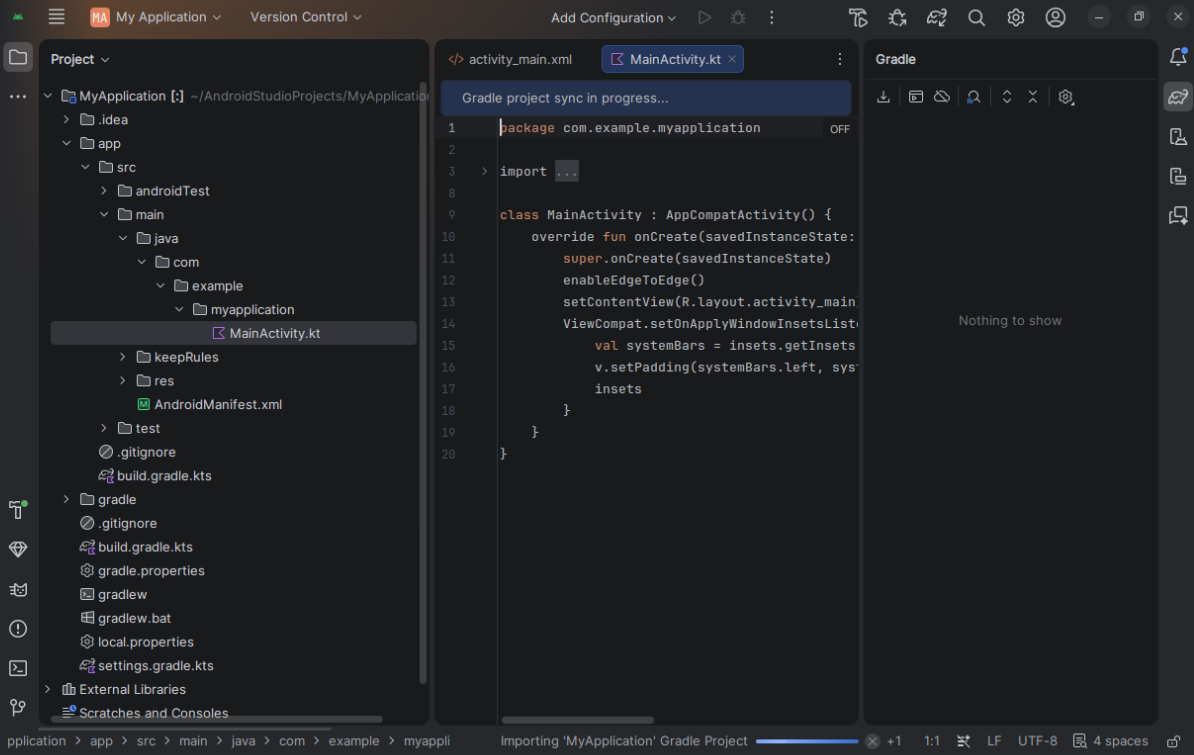Viewport: 1194px width, 755px height.
Task: Expand the .idea folder
Action: (x=66, y=120)
